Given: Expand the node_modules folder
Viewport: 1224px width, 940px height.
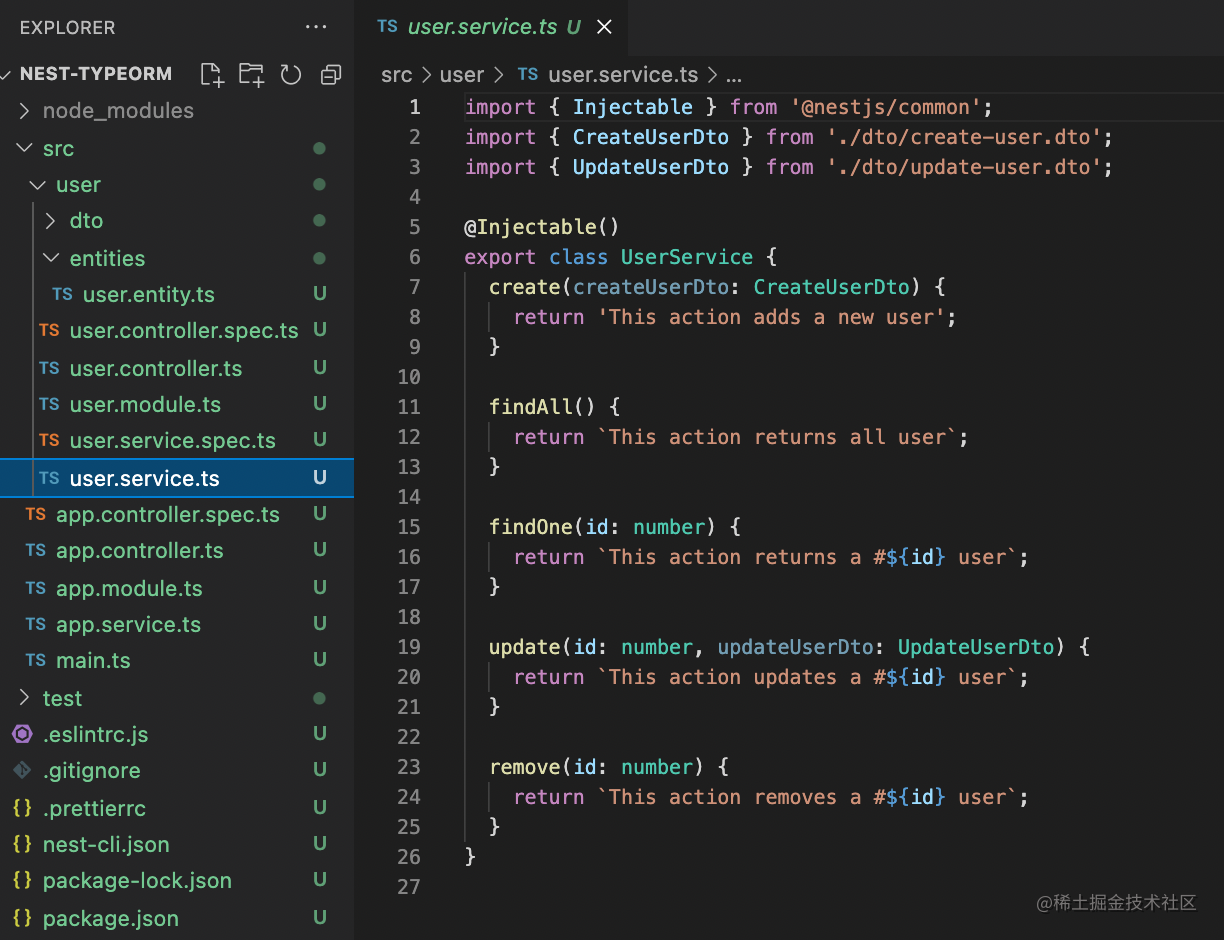Looking at the screenshot, I should point(25,111).
